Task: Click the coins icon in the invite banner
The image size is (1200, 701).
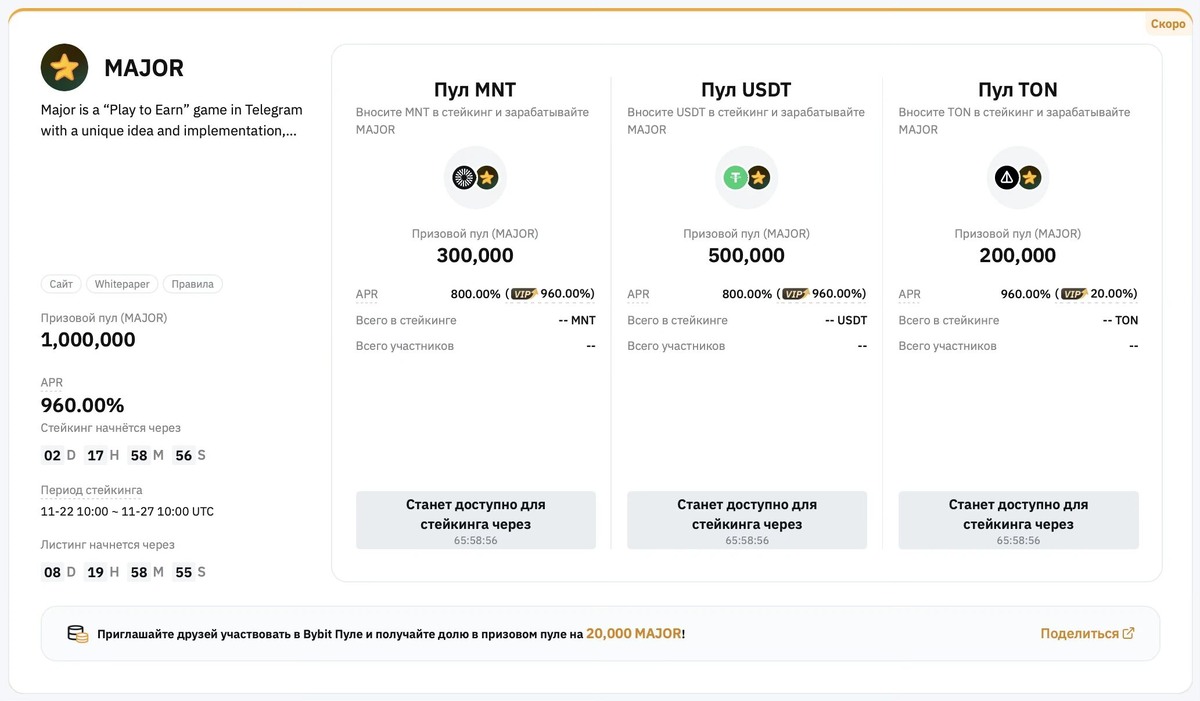Action: (x=77, y=632)
